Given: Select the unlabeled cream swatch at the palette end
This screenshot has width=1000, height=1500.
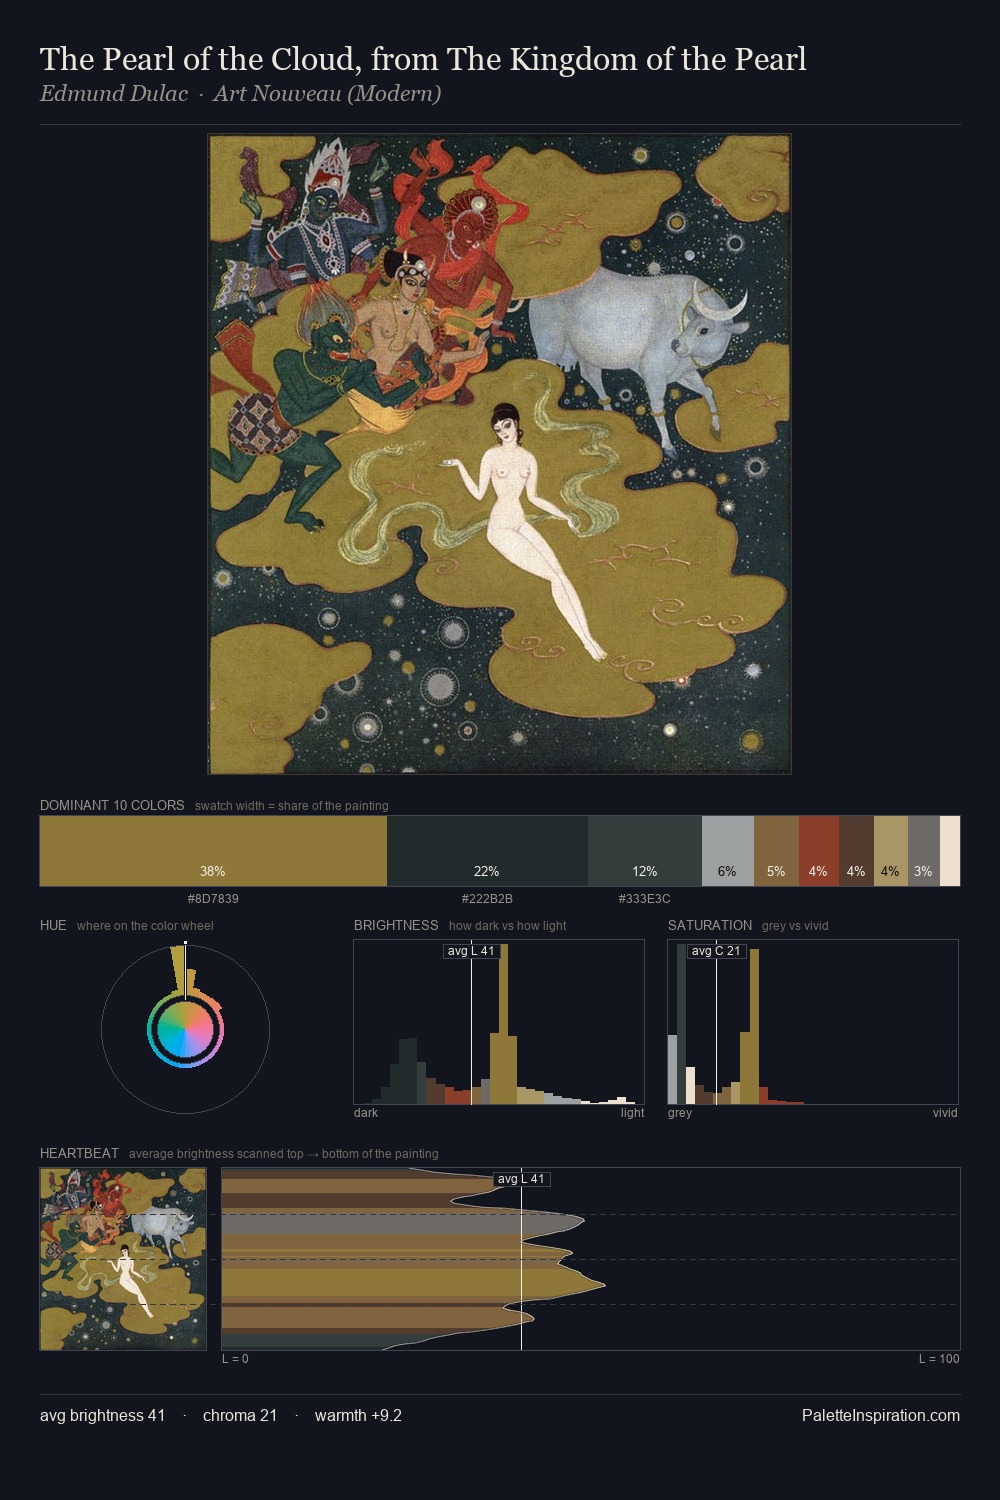Looking at the screenshot, I should point(950,851).
